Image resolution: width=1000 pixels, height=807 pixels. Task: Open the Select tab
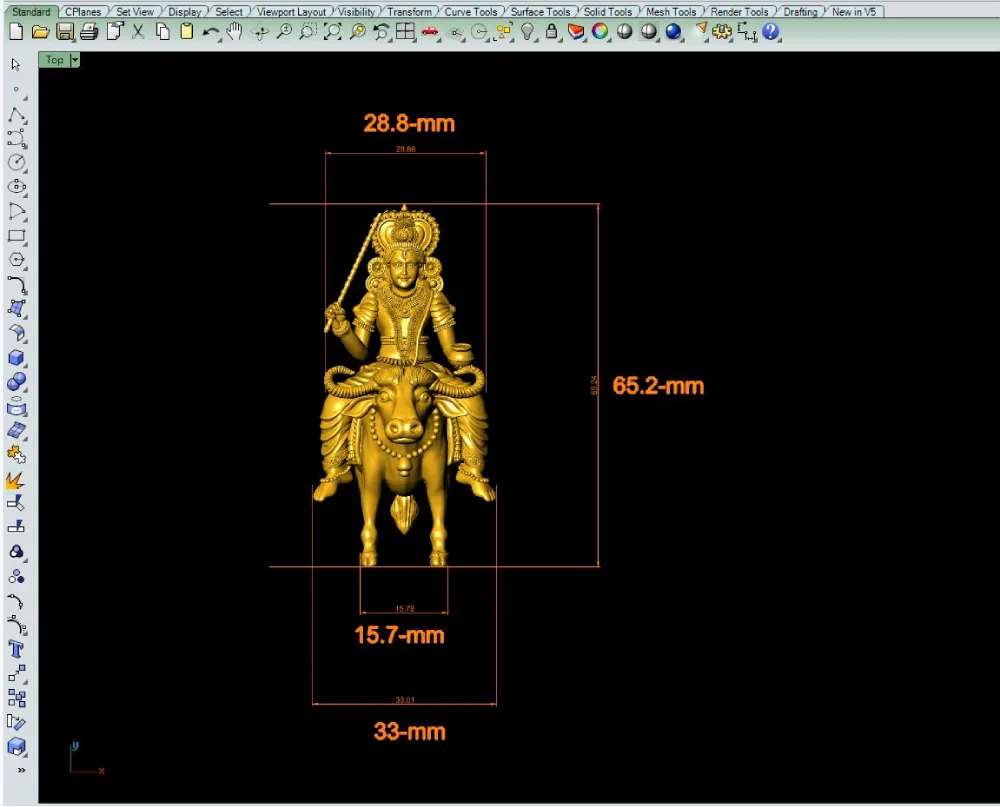(x=228, y=11)
